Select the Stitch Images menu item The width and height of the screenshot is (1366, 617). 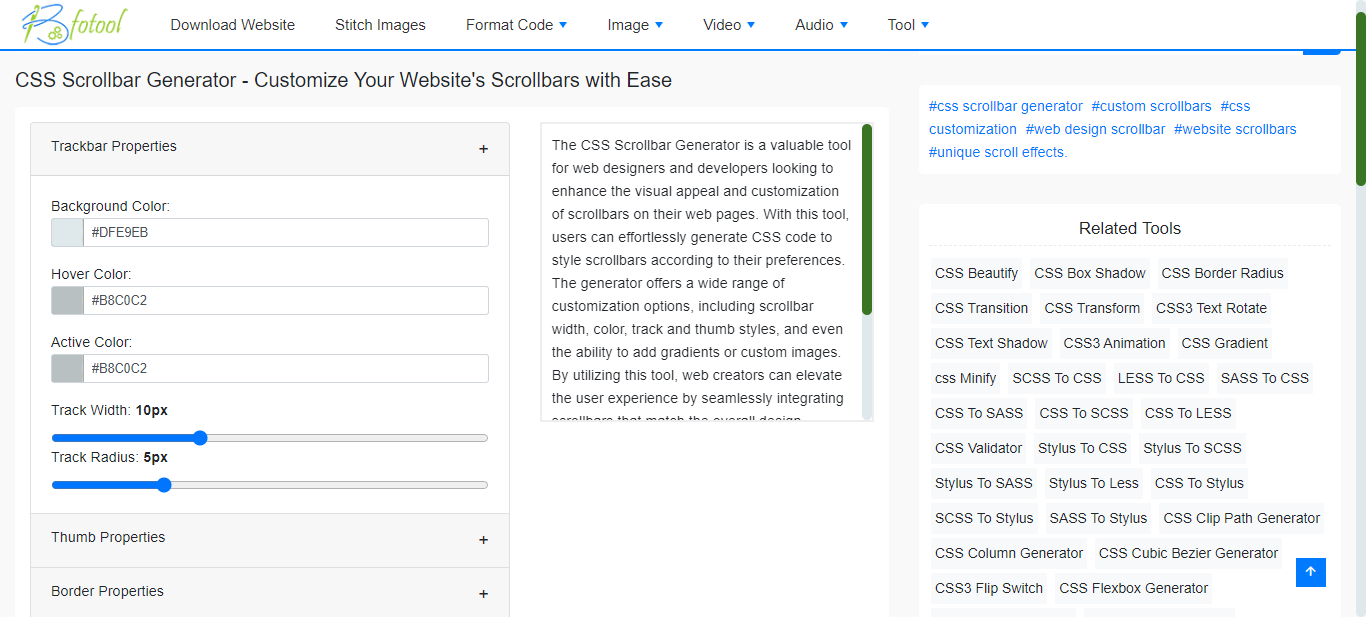380,24
